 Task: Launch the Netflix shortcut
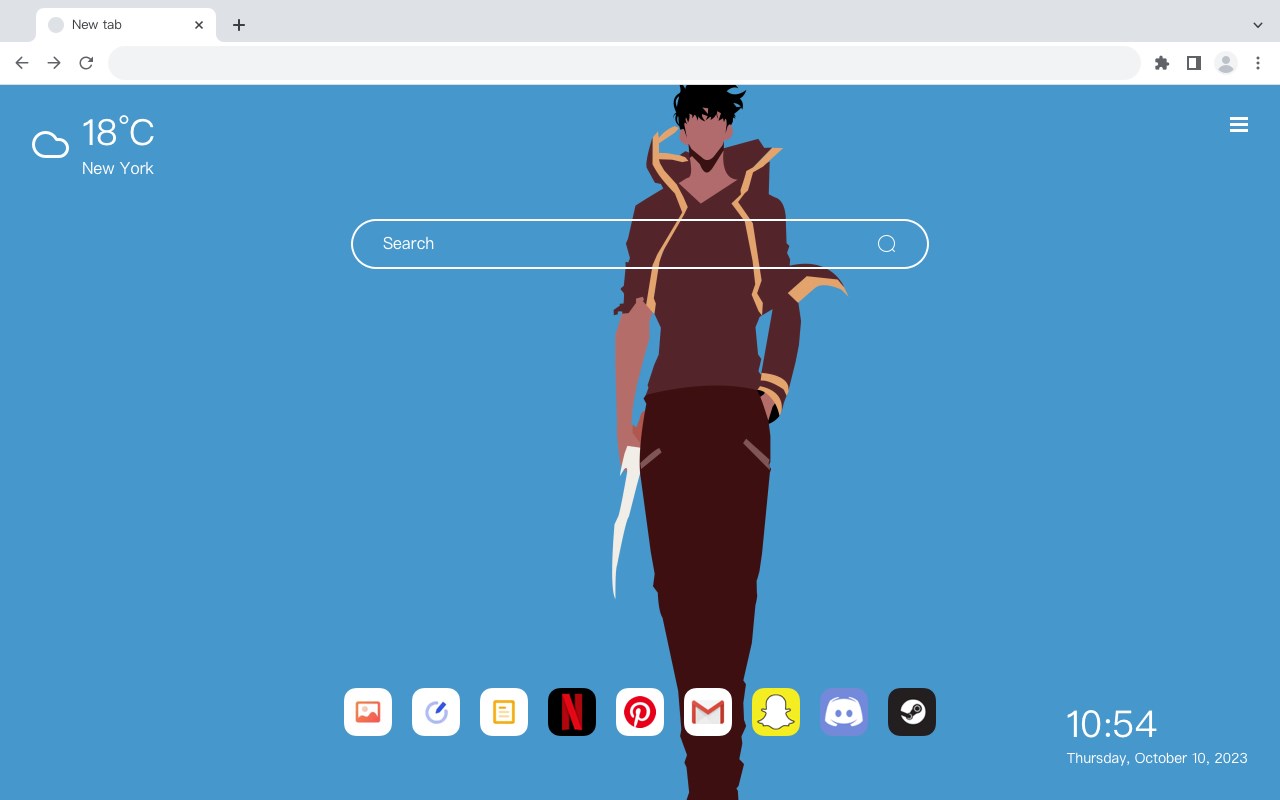click(572, 712)
